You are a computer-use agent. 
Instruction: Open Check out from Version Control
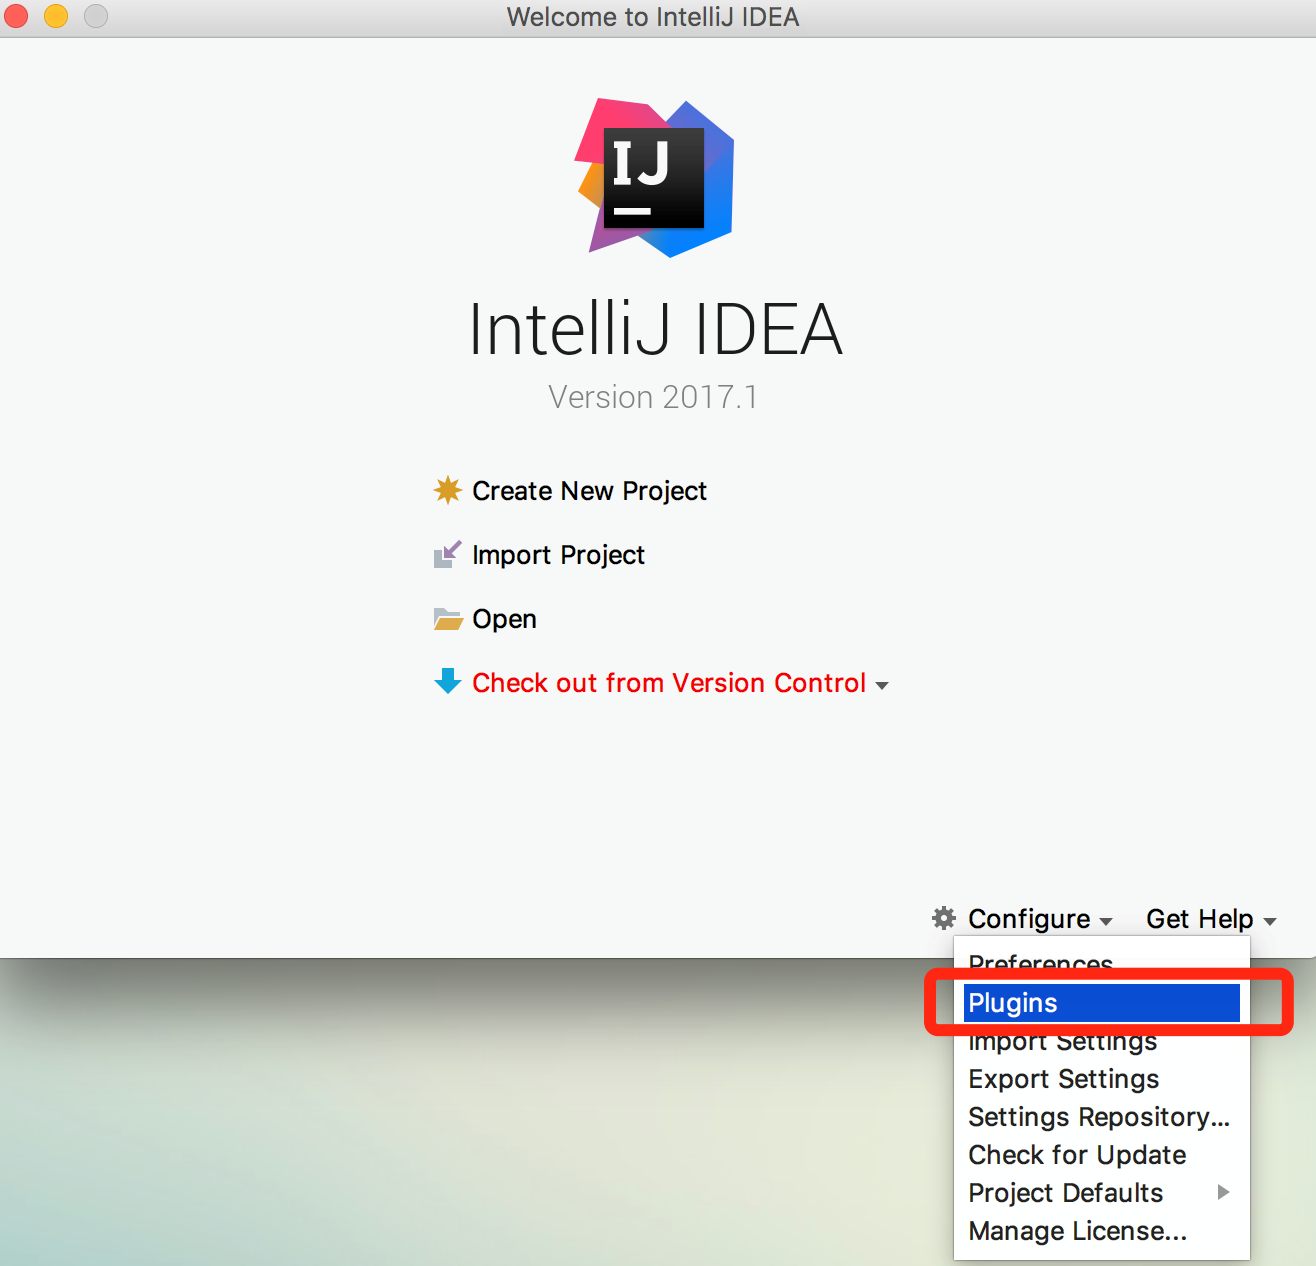coord(669,683)
